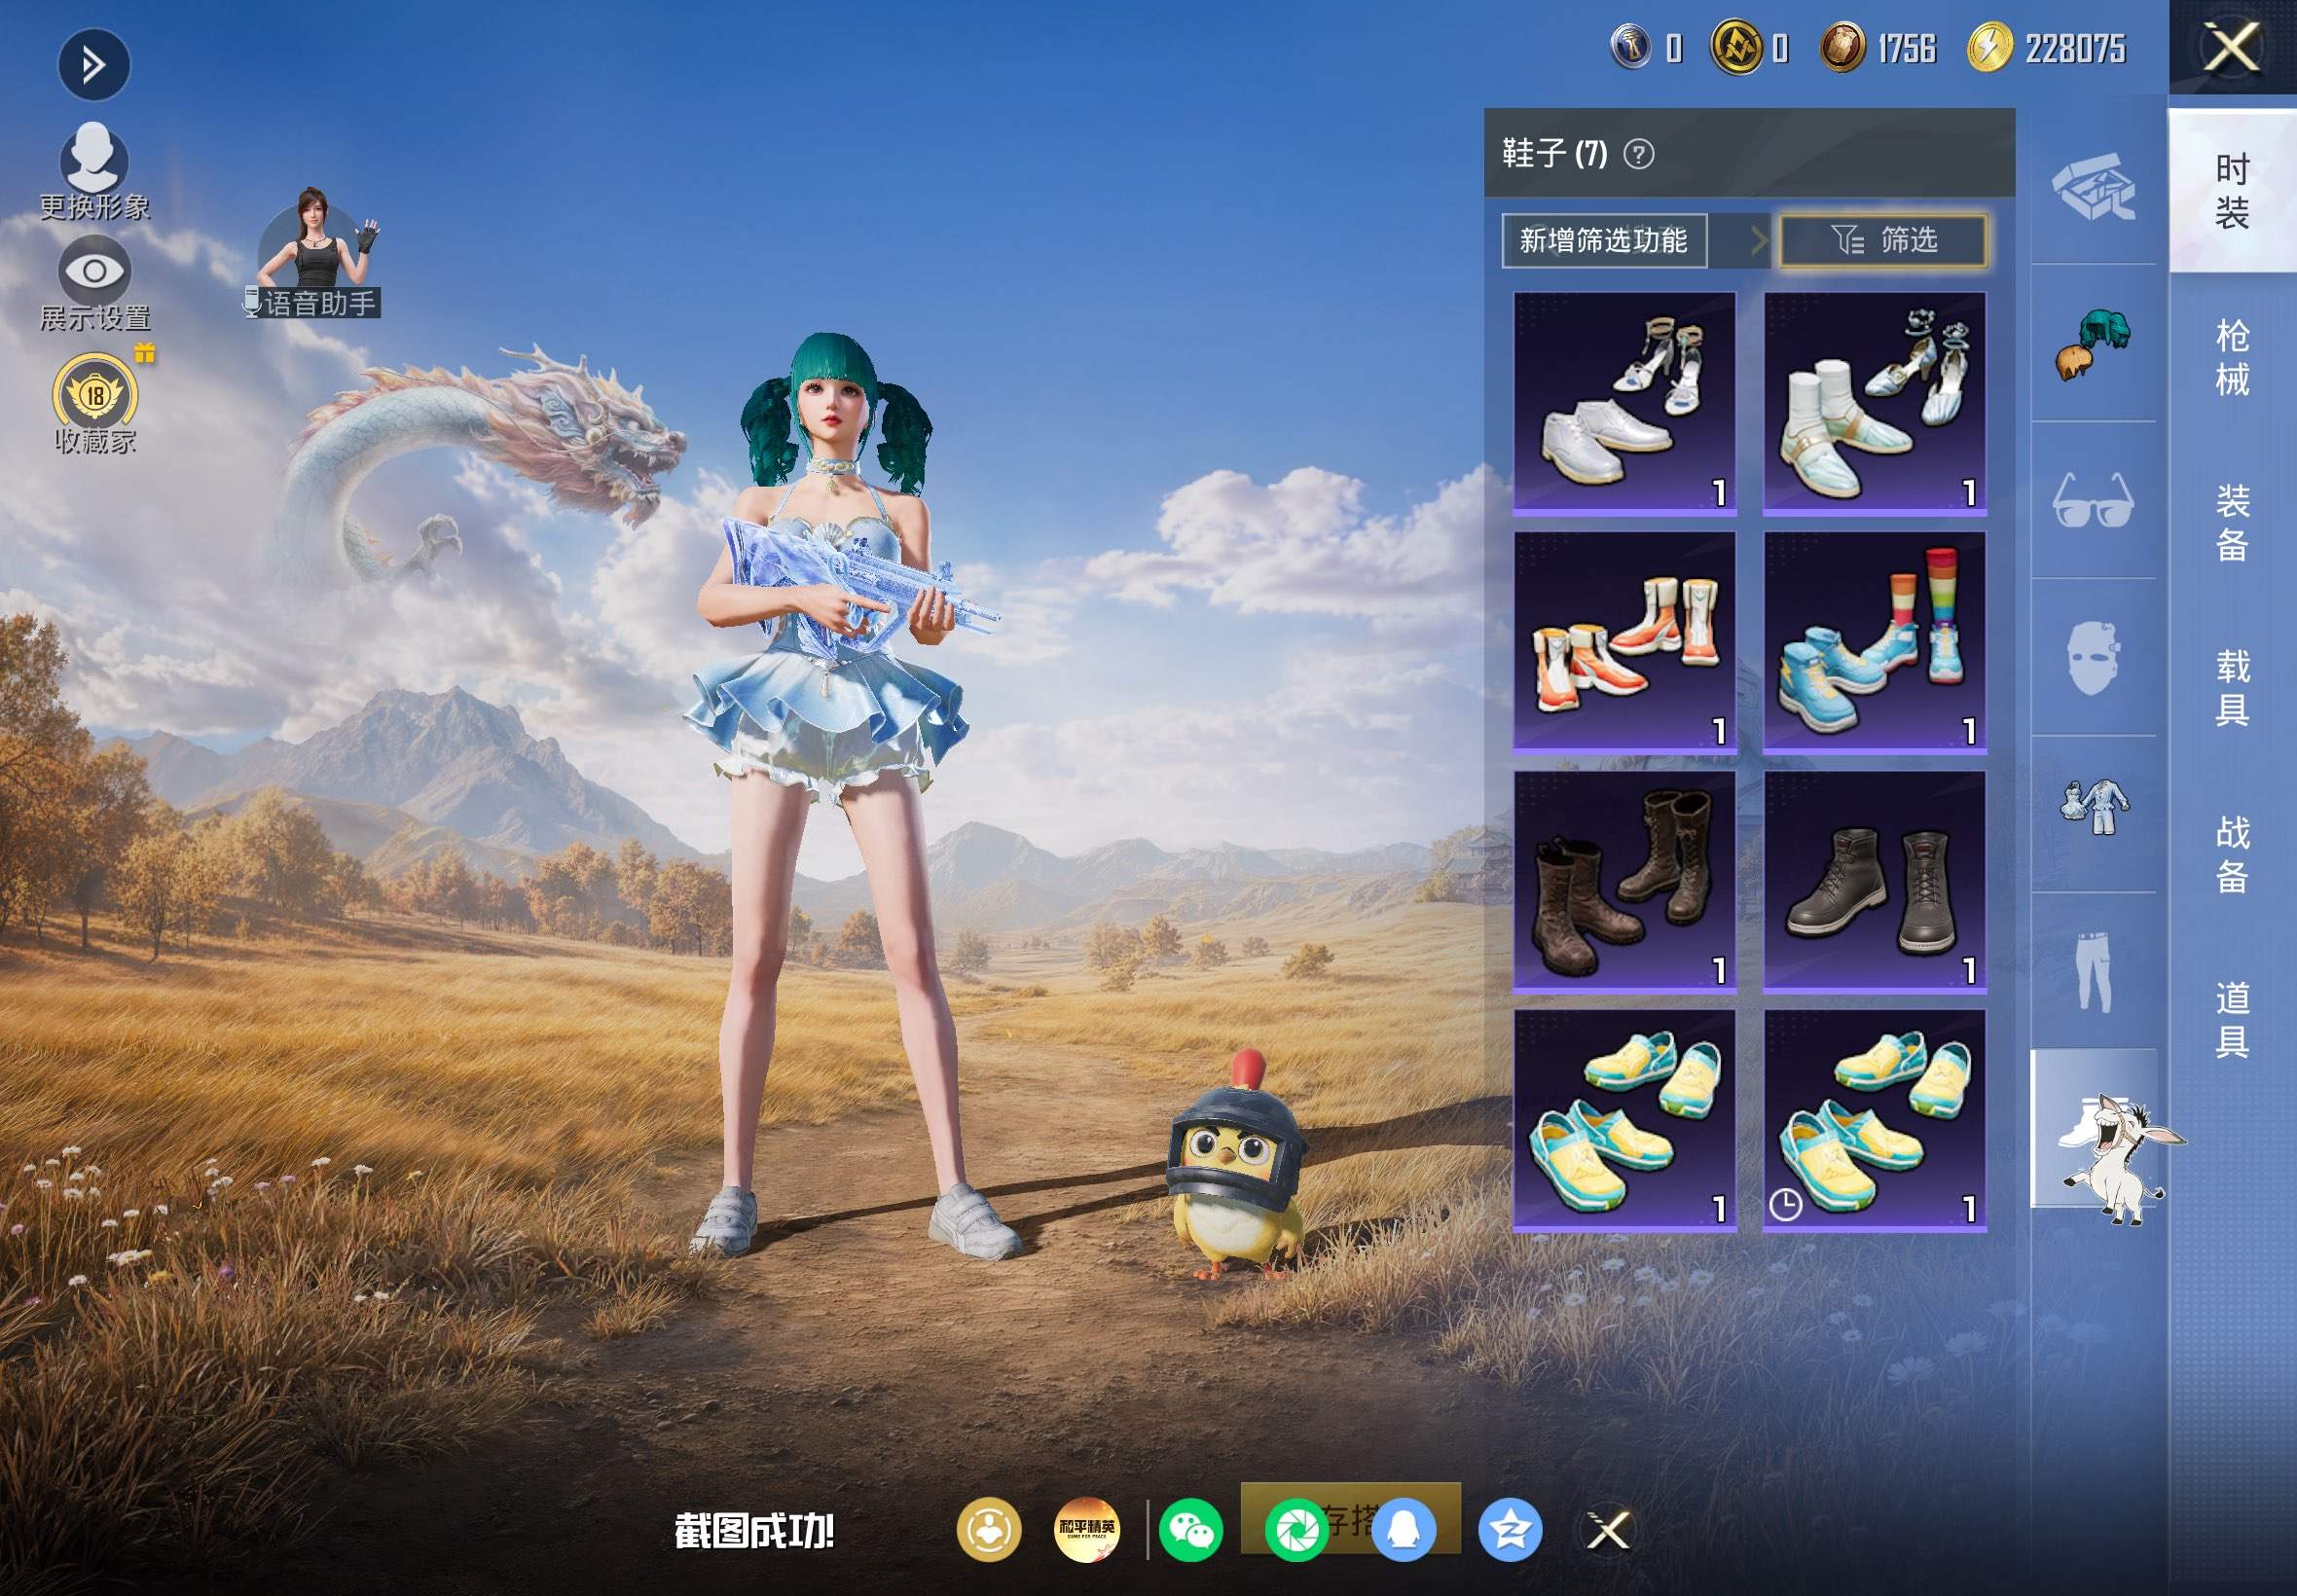Open the 语音助手 voice assistant
The height and width of the screenshot is (1596, 2297).
point(316,254)
